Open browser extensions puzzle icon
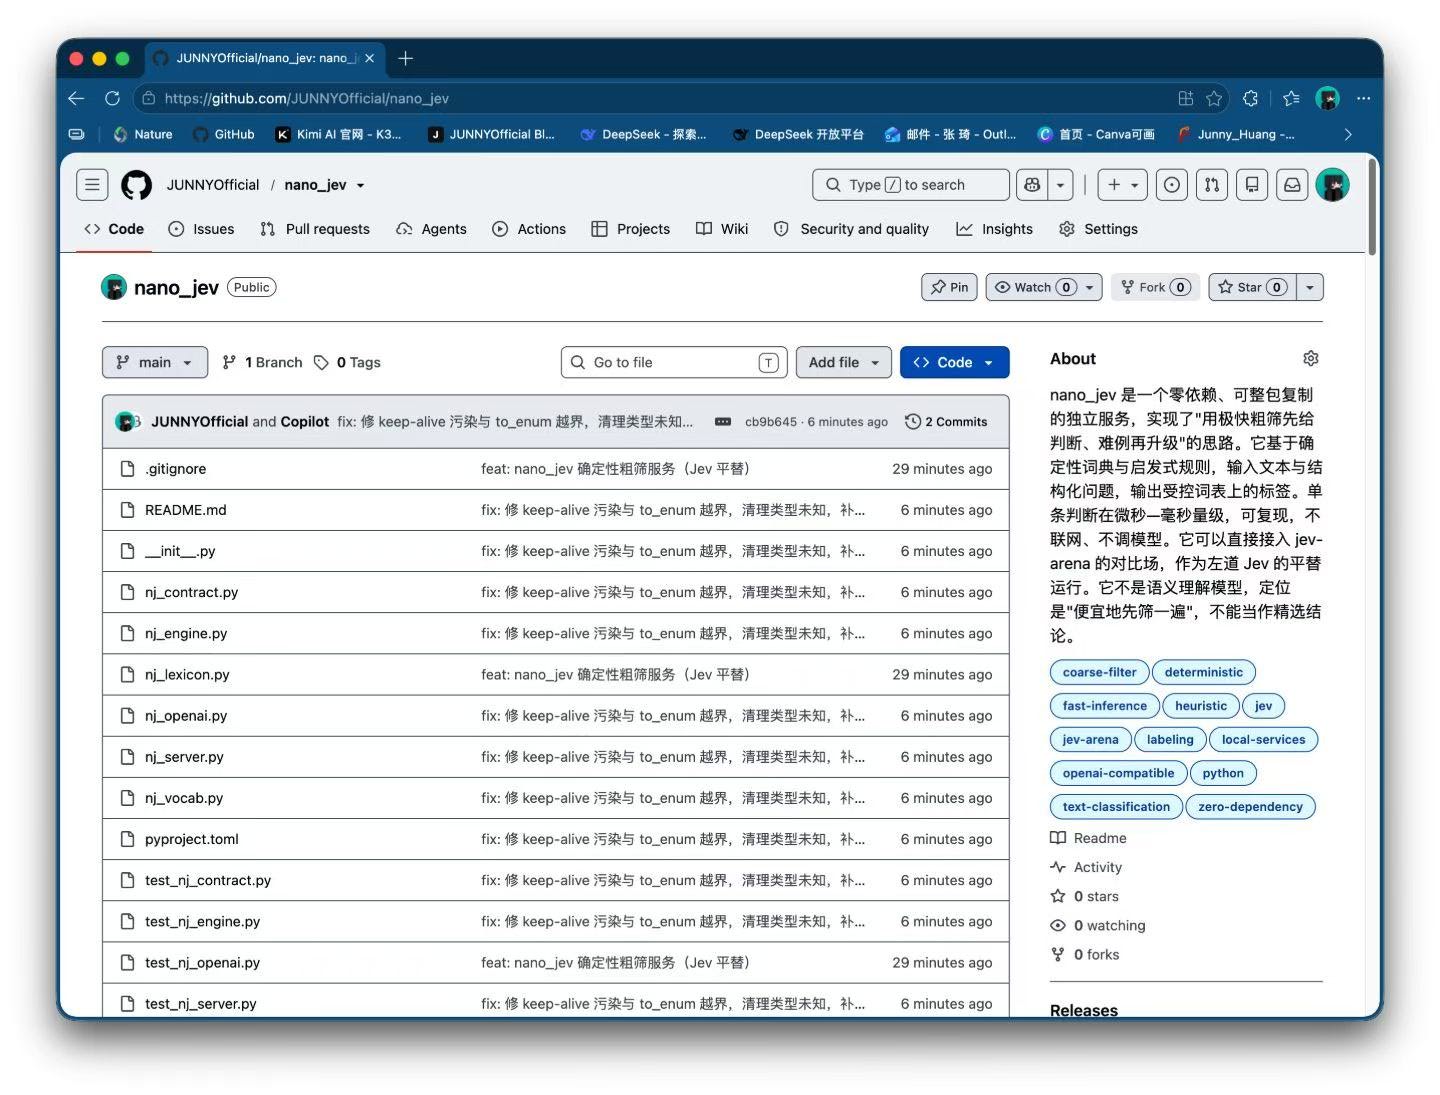The width and height of the screenshot is (1440, 1095). (1250, 98)
